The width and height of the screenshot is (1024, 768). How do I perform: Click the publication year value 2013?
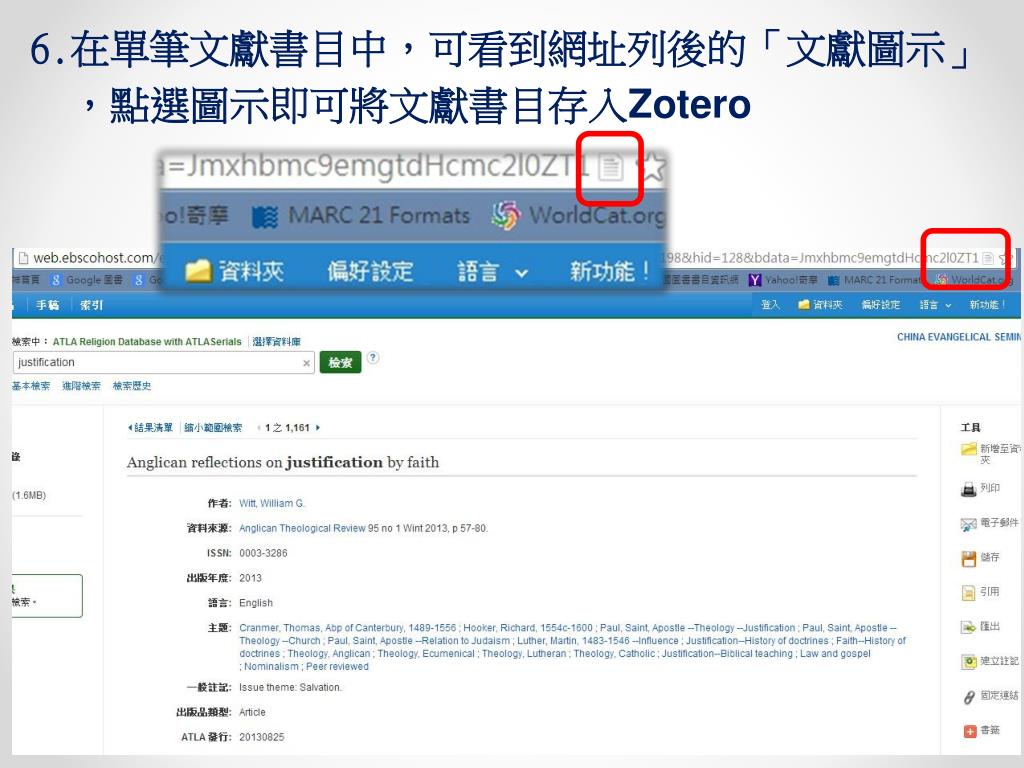250,578
